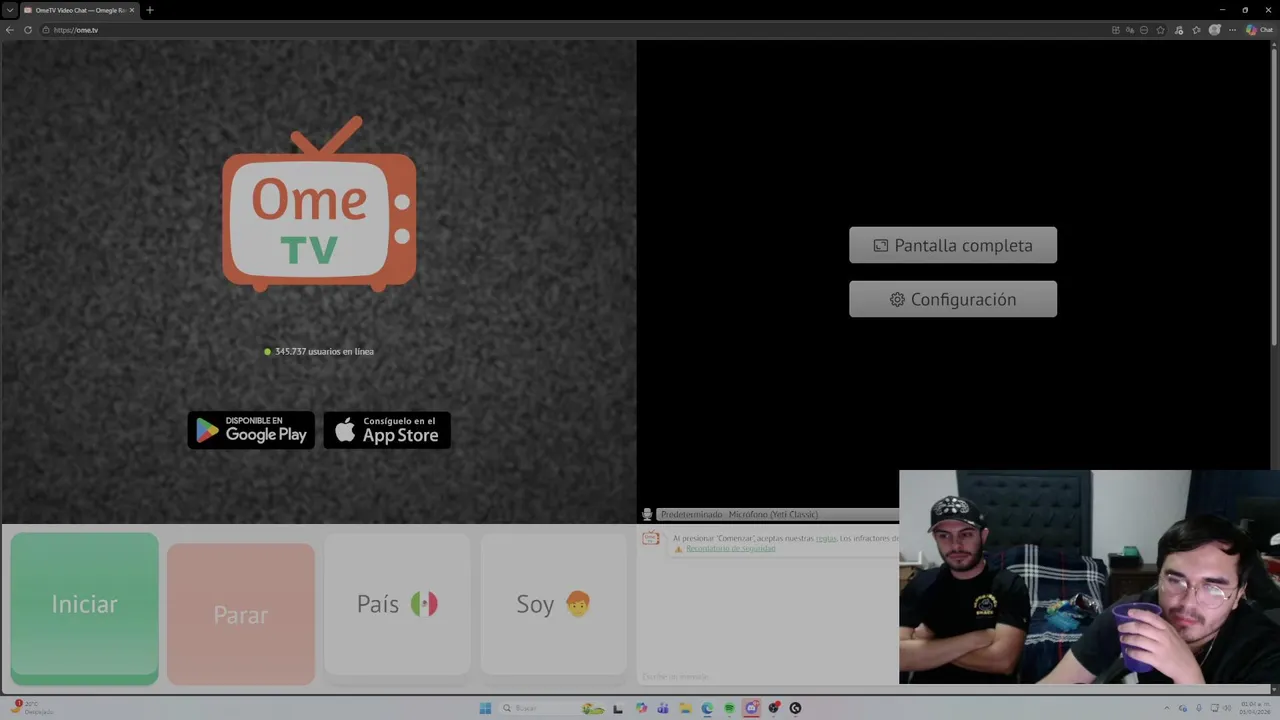
Task: Show hidden system tray icons
Action: pyautogui.click(x=1169, y=708)
